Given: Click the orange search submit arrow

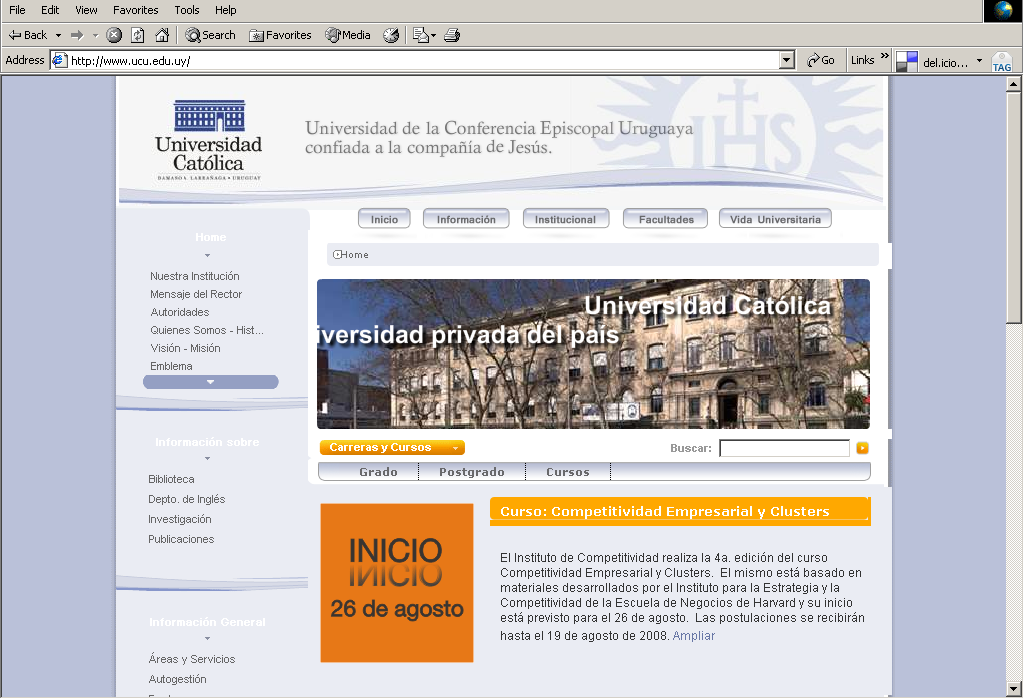Looking at the screenshot, I should click(x=863, y=448).
